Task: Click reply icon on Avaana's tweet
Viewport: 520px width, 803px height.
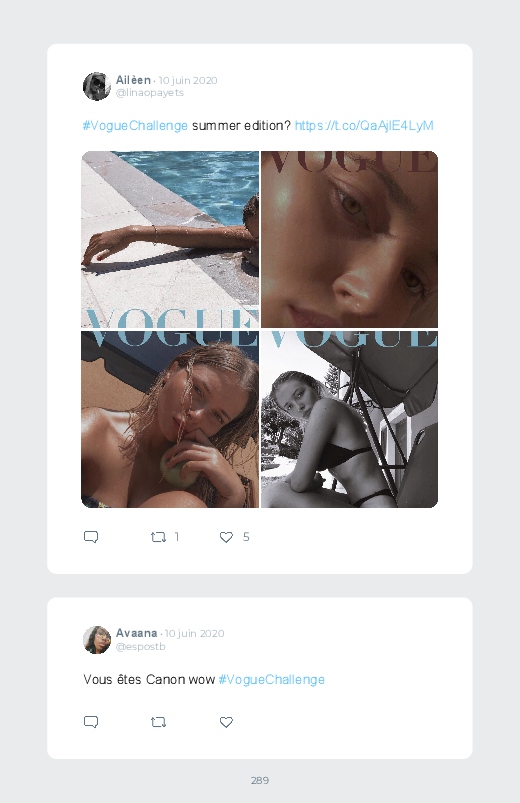Action: (x=91, y=722)
